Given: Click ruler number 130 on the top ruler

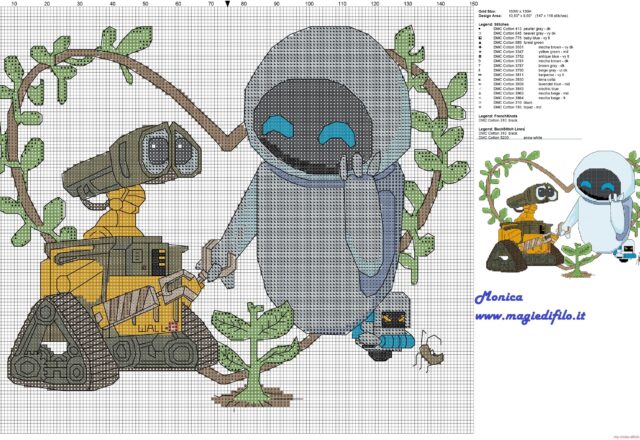Looking at the screenshot, I should tap(408, 4).
